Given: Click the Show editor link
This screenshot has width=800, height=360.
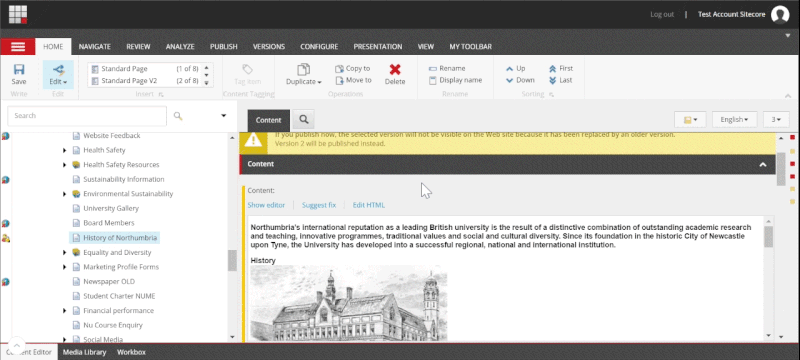Looking at the screenshot, I should pos(266,205).
